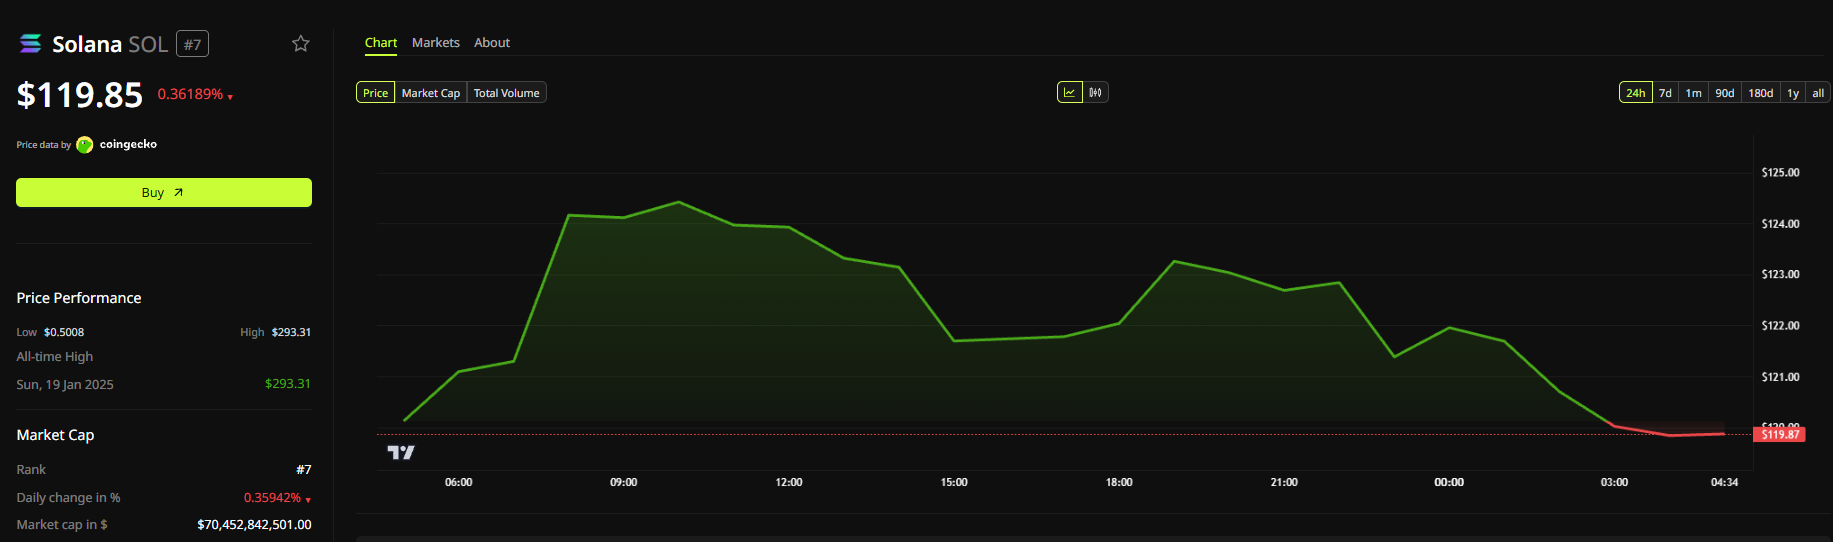Show all-time chart range
Image resolution: width=1833 pixels, height=542 pixels.
[x=1818, y=93]
